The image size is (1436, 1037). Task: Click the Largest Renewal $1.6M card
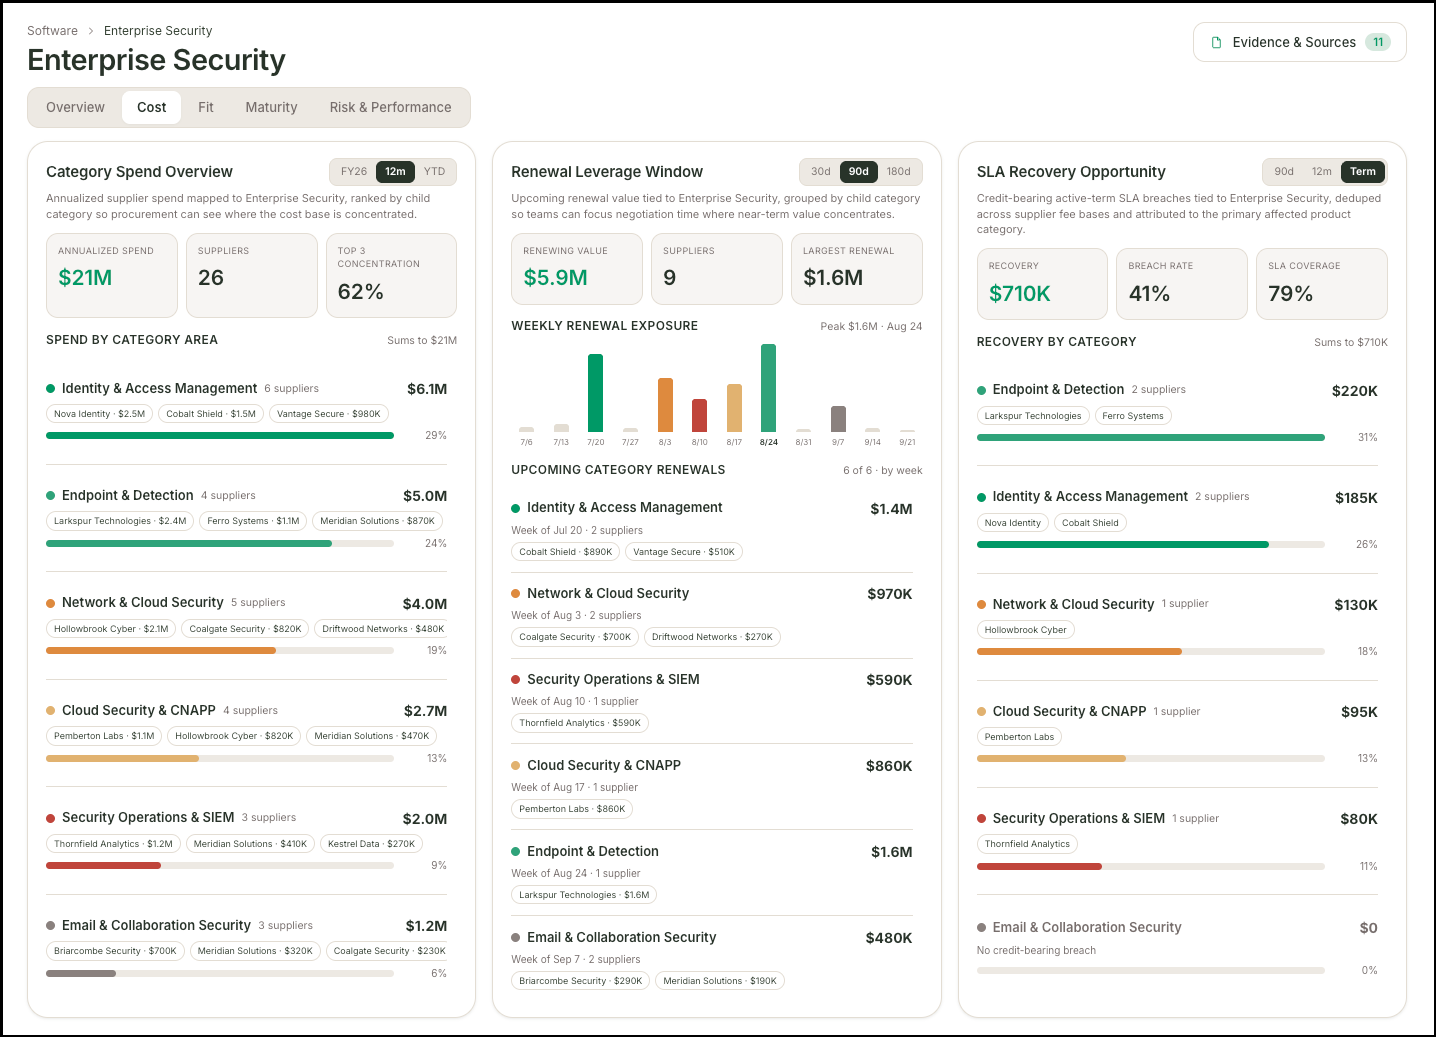(857, 269)
